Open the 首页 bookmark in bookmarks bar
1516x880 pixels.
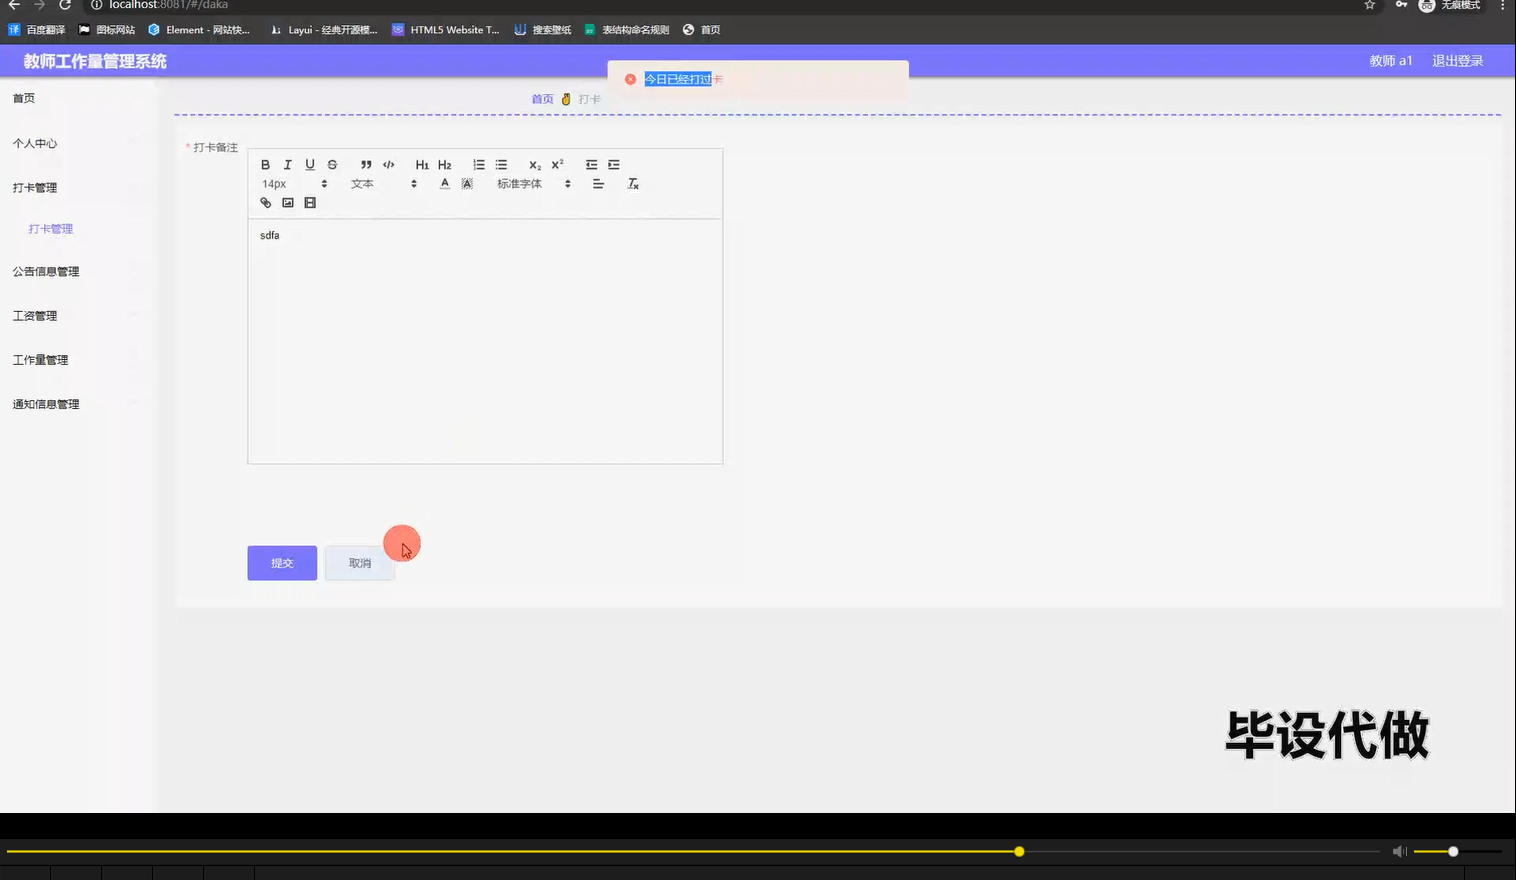point(702,30)
